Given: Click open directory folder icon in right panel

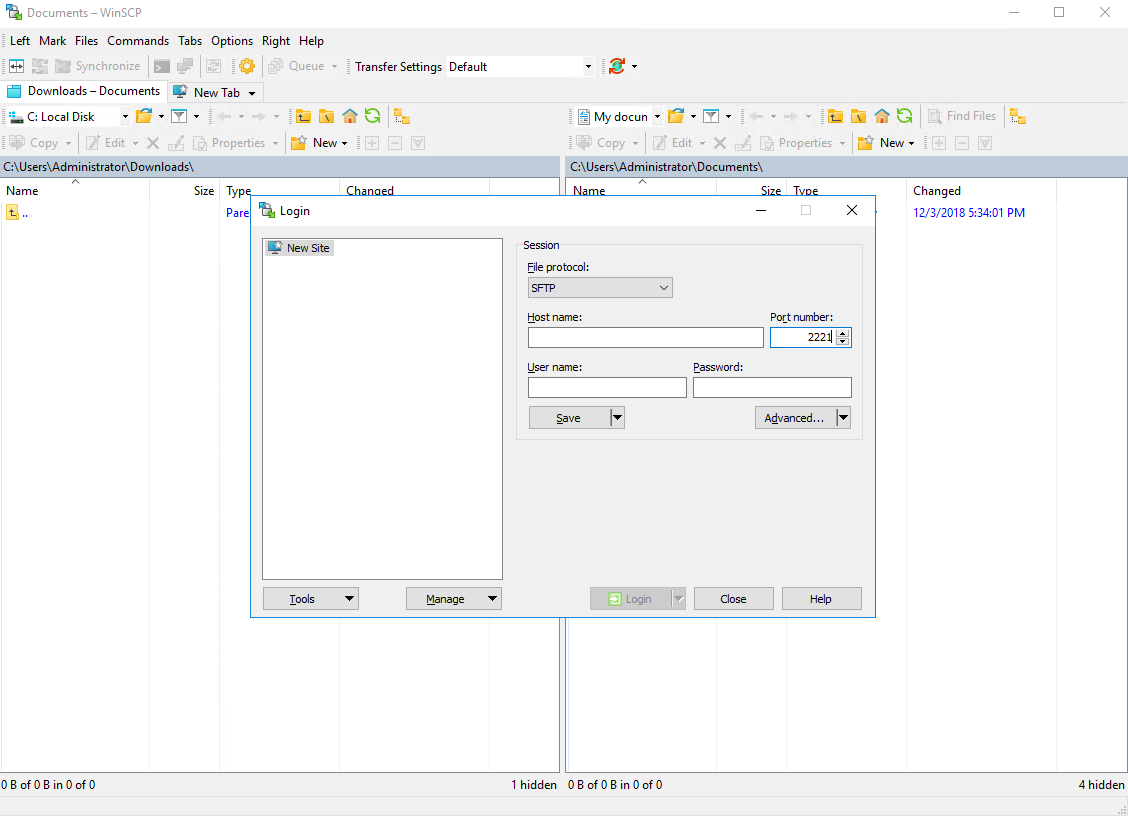Looking at the screenshot, I should pos(676,116).
